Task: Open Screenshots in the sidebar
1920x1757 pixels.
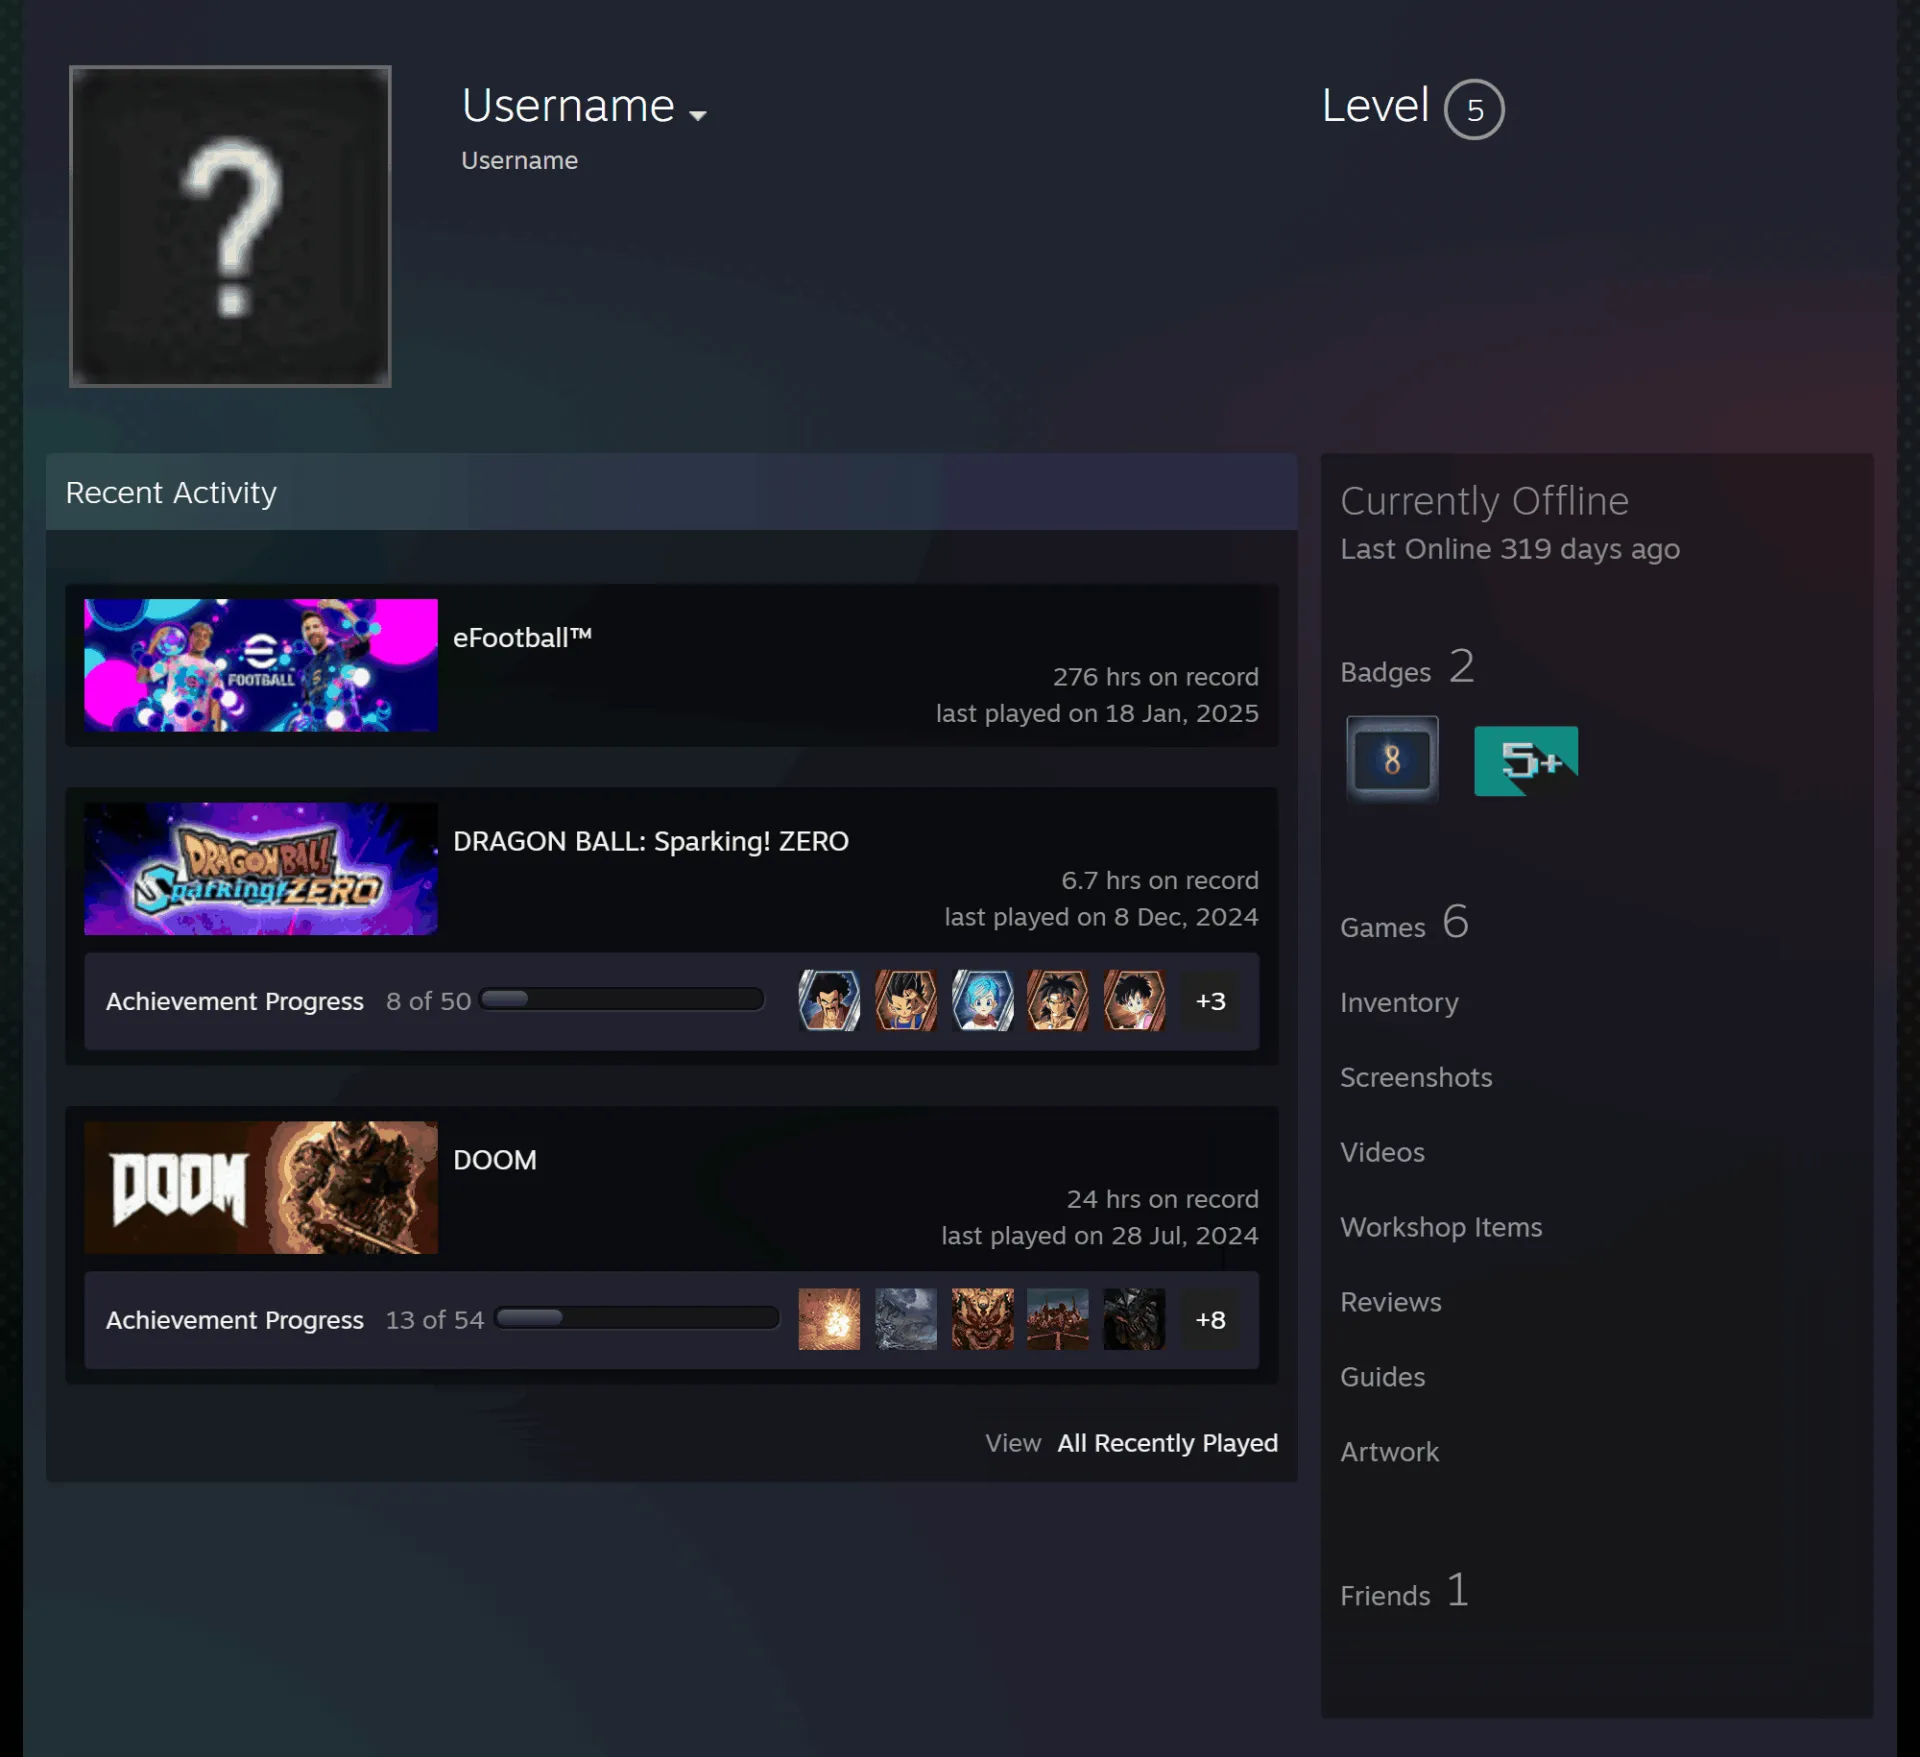Action: [1416, 1078]
